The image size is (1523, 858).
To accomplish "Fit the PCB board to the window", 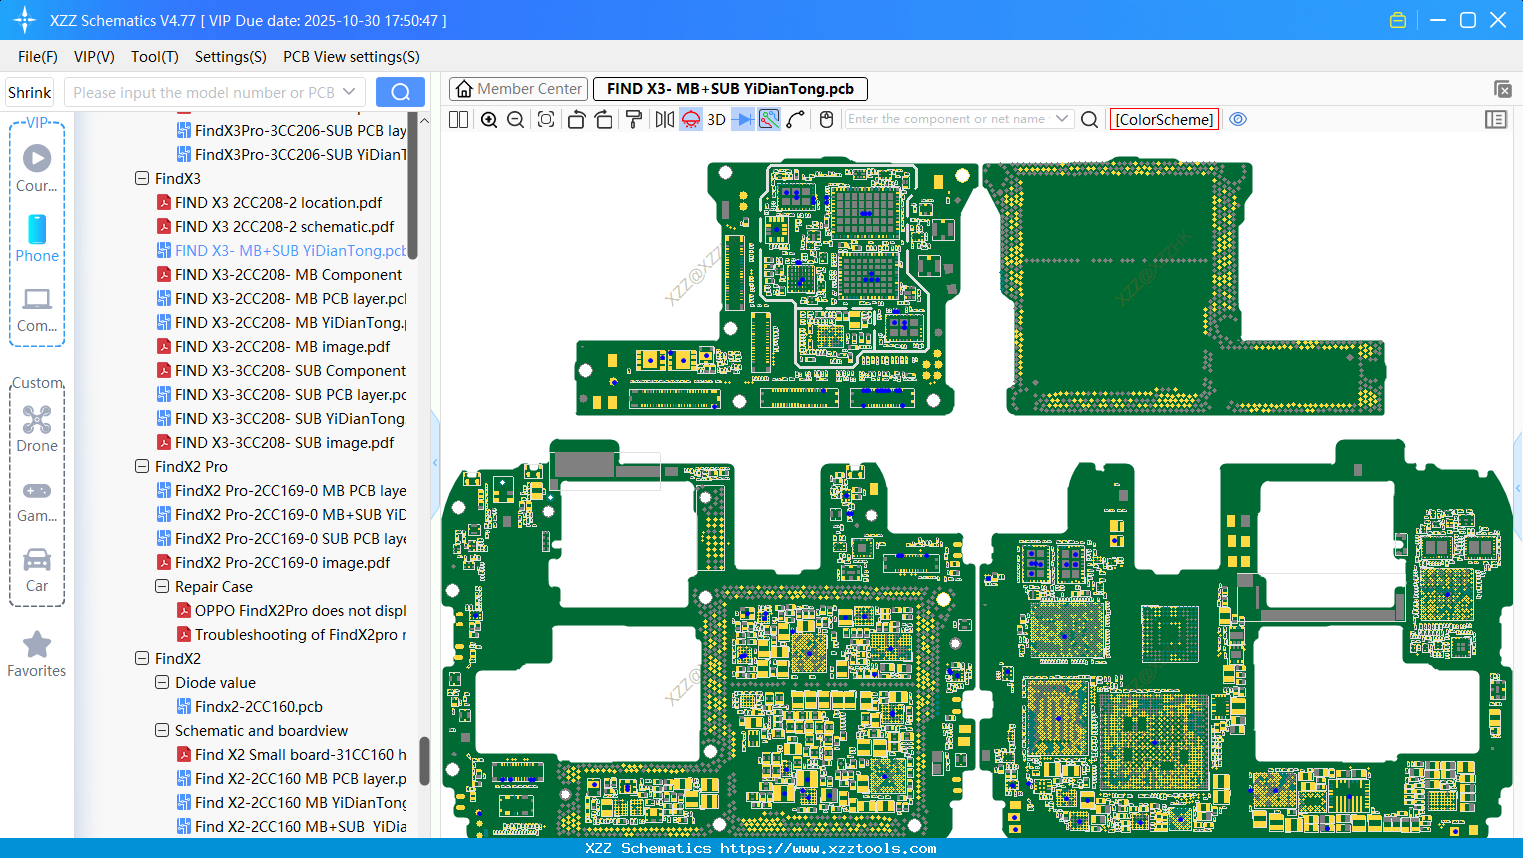I will (546, 119).
